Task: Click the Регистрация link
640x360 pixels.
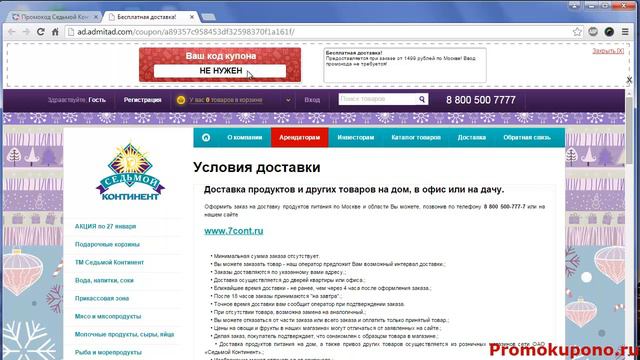Action: pos(142,100)
